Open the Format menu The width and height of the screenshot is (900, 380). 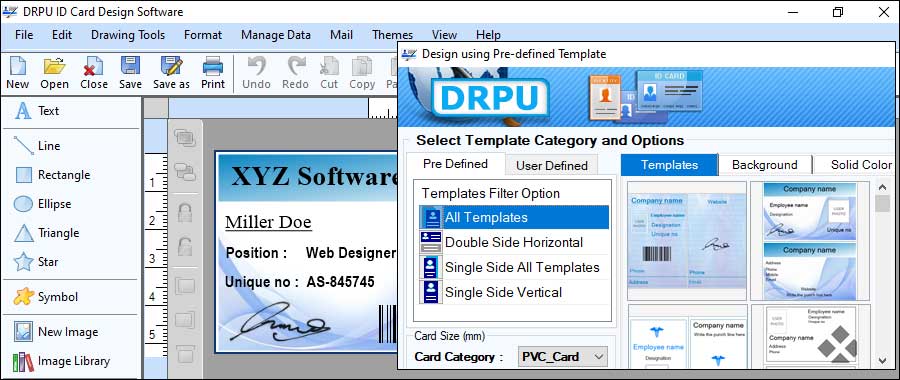tap(203, 35)
